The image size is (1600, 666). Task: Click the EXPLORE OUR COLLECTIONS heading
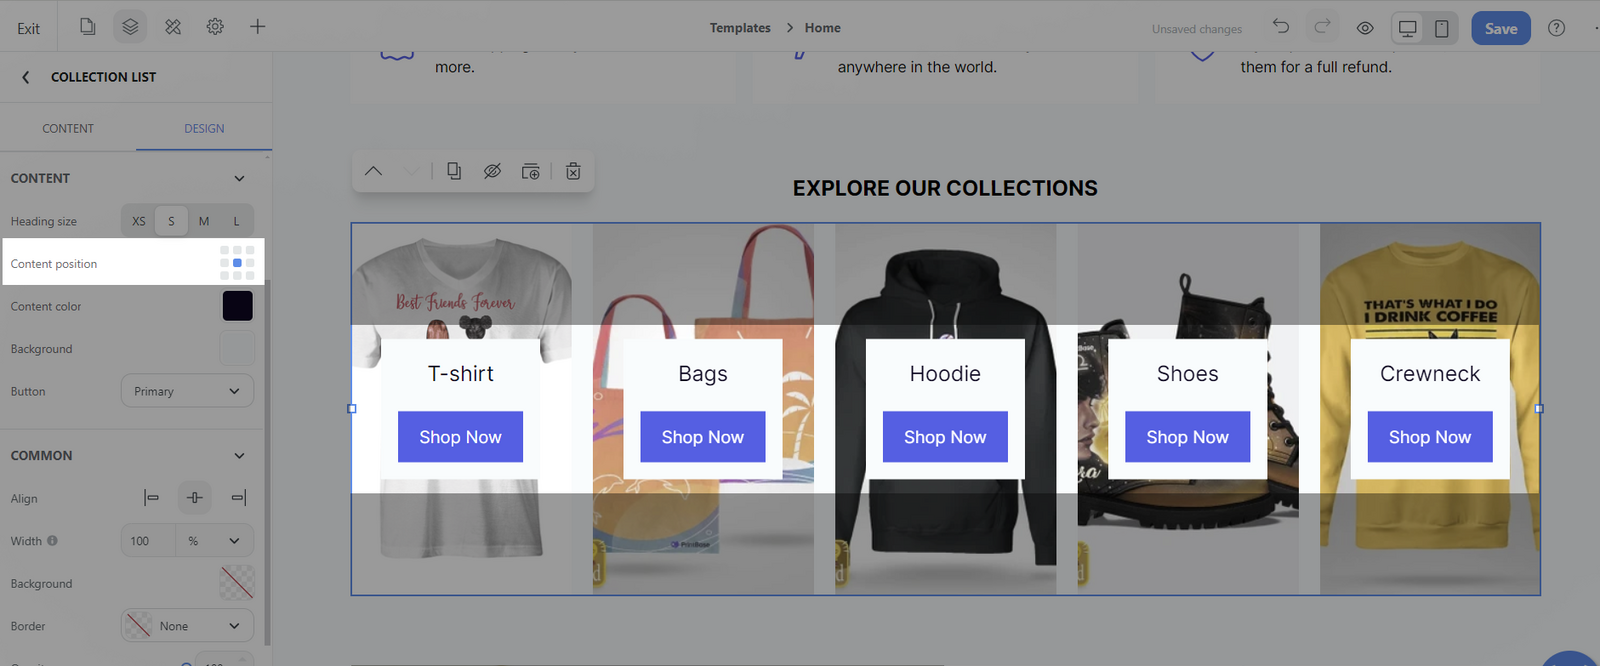(x=945, y=188)
